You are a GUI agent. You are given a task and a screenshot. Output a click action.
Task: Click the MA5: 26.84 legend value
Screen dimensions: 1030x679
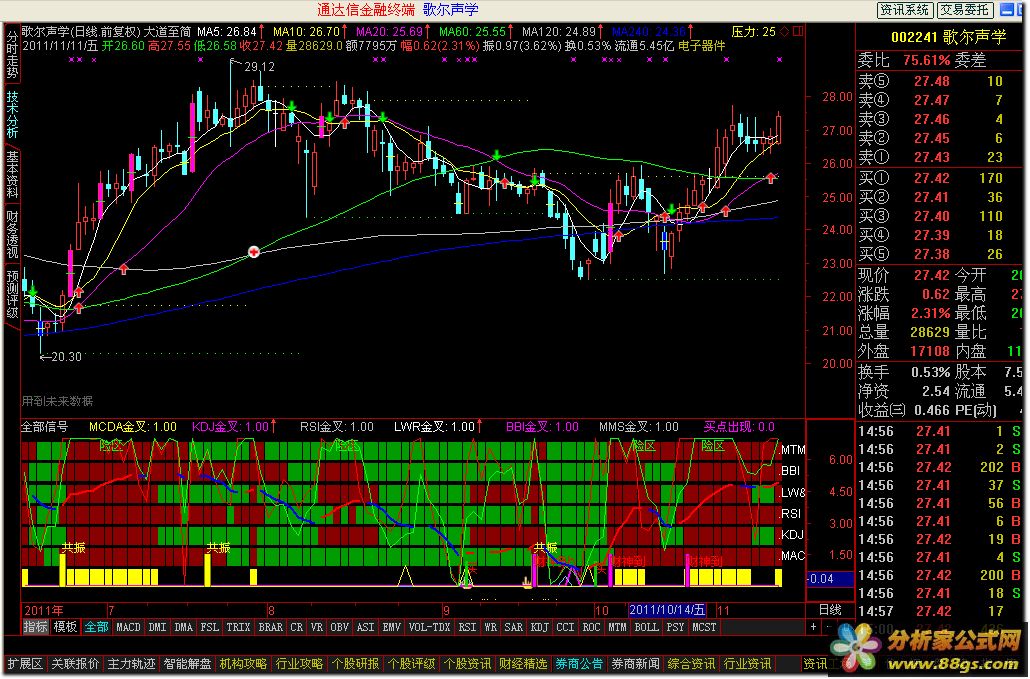227,32
